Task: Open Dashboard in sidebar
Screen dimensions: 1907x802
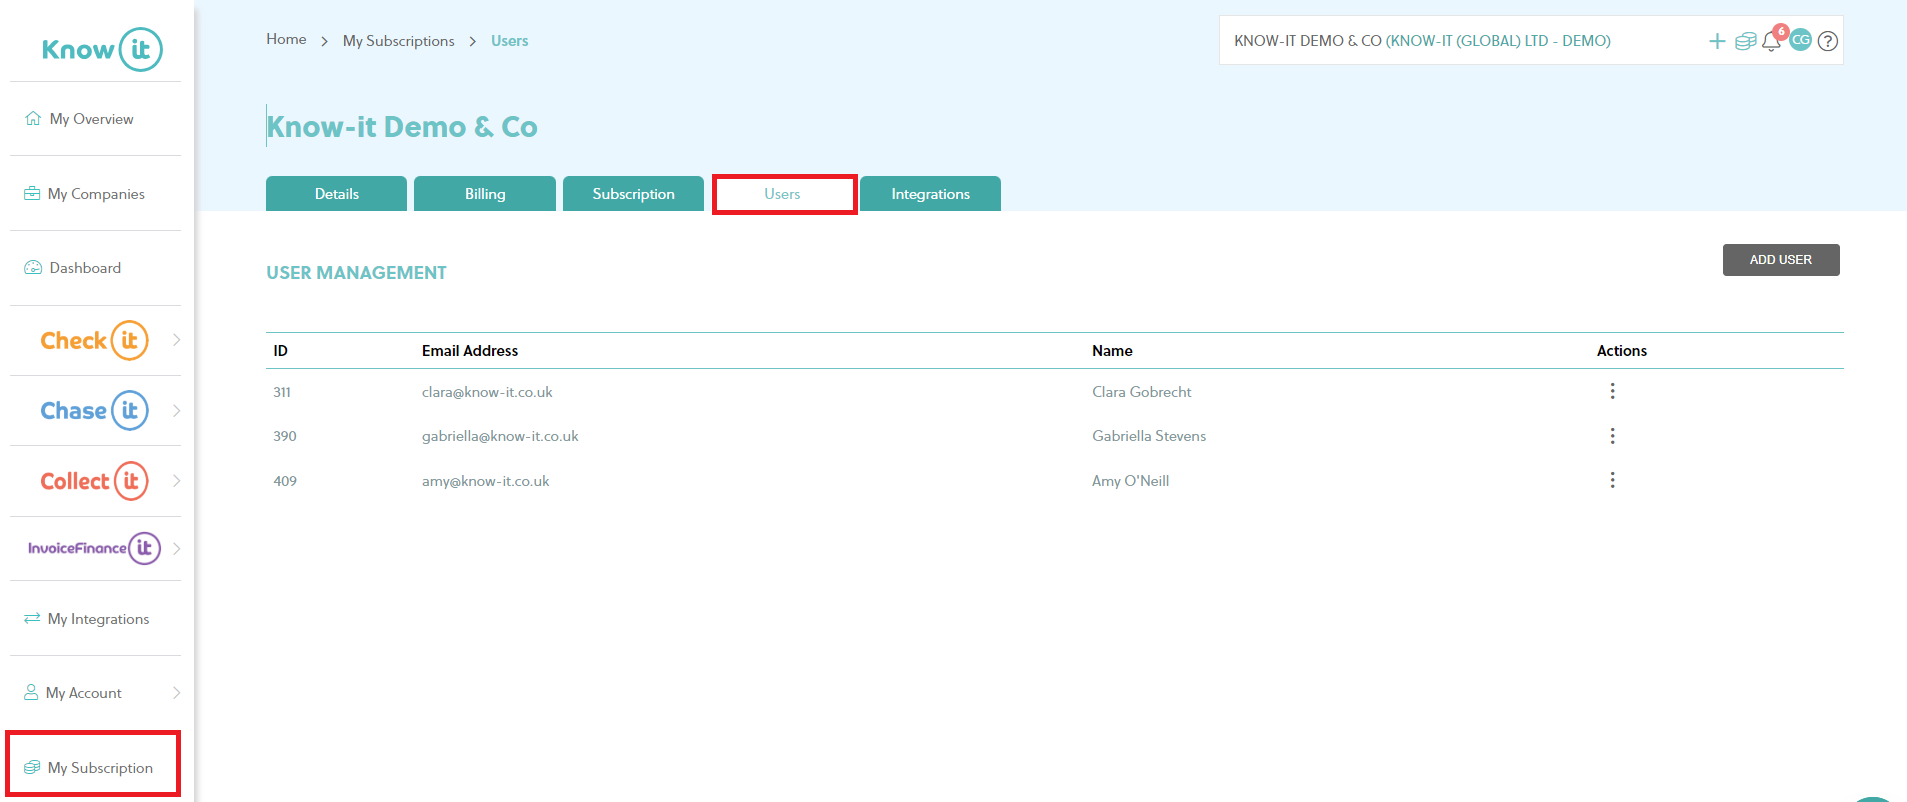Action: point(72,268)
